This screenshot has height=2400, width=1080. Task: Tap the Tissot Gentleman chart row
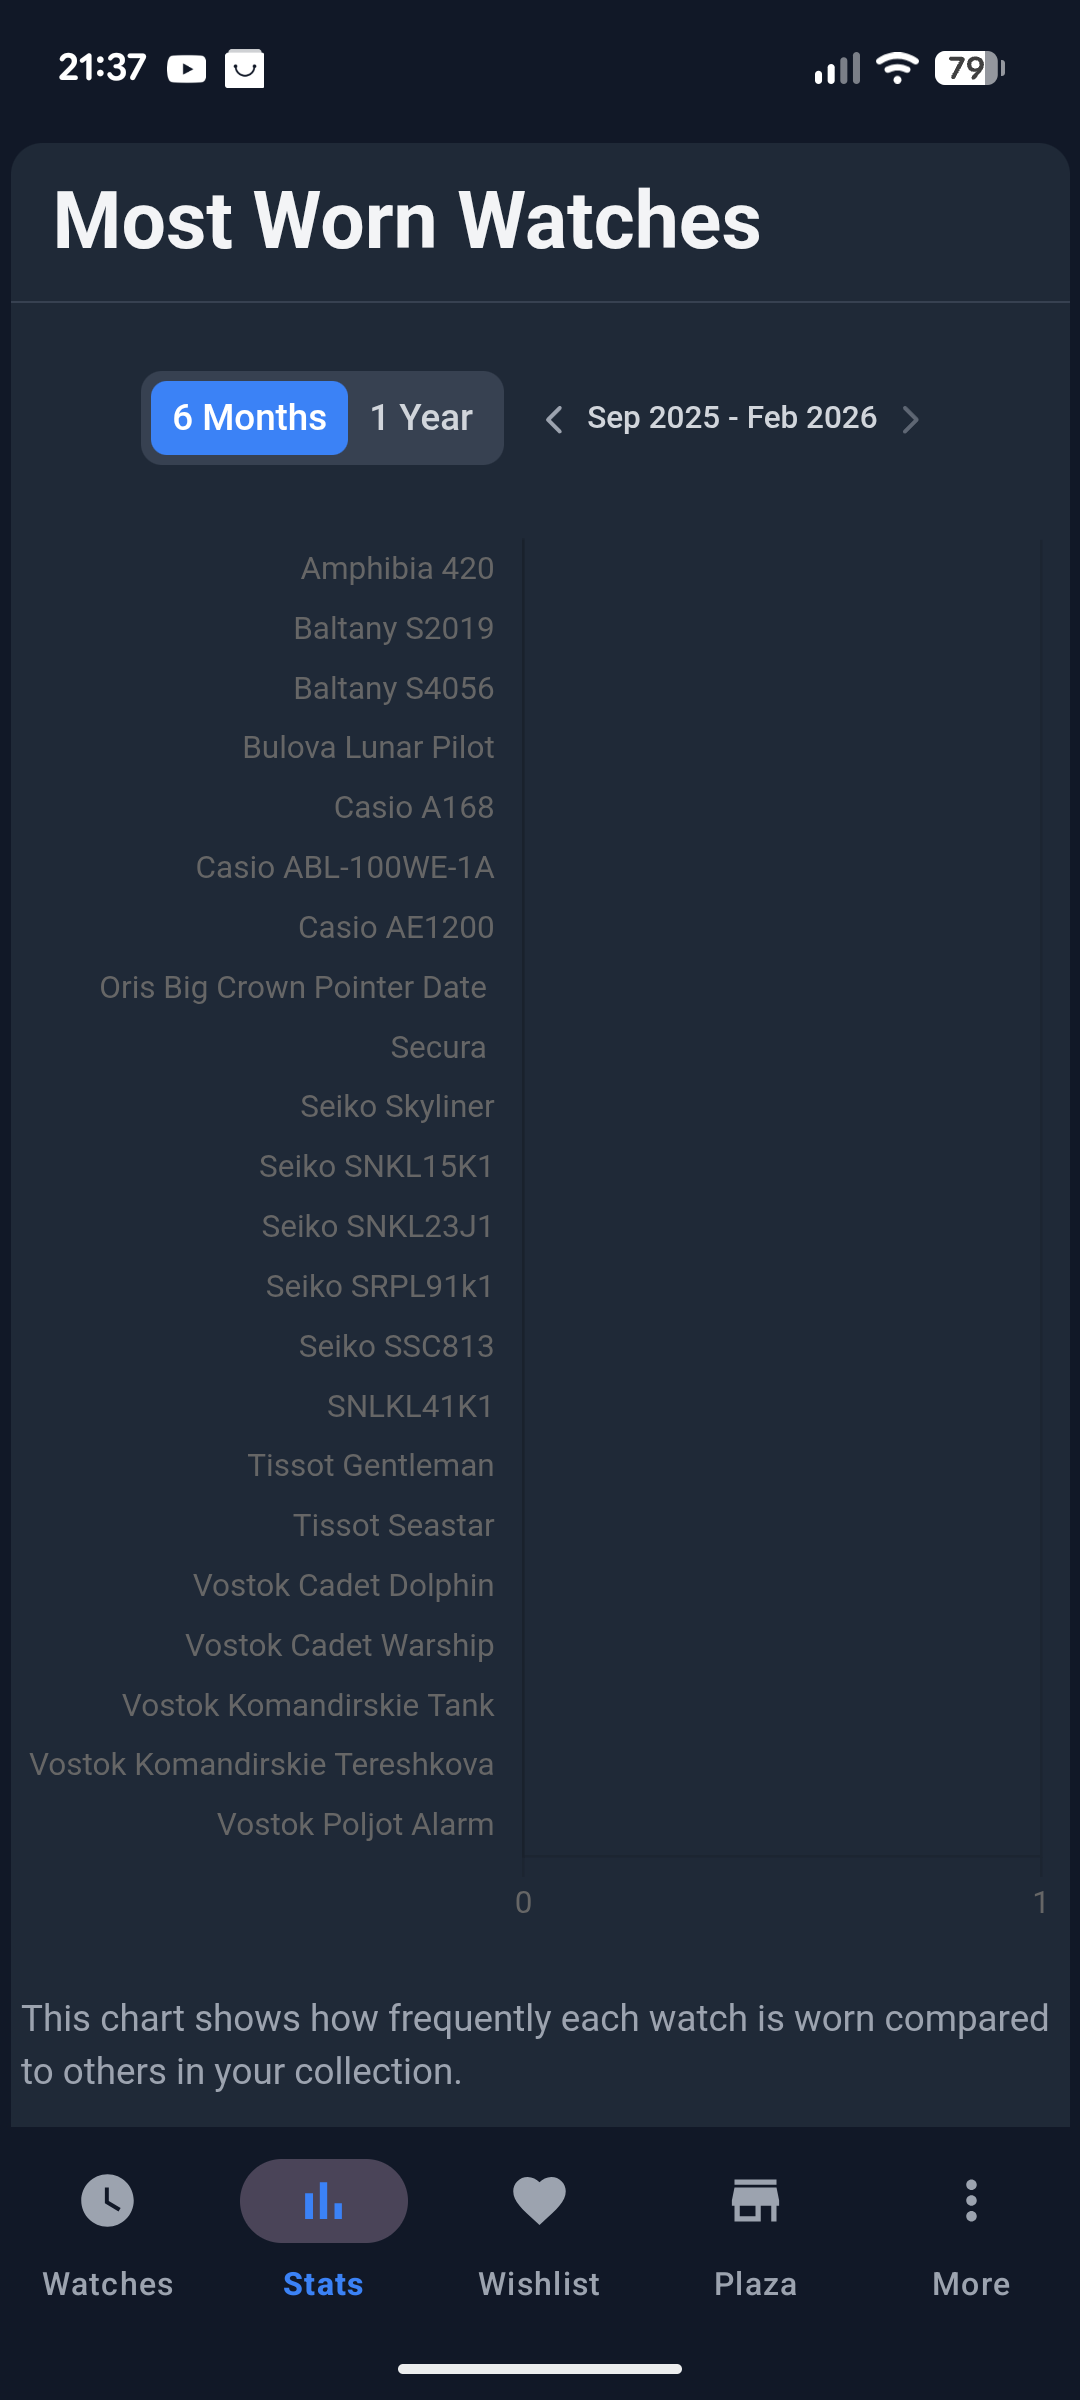pos(370,1466)
